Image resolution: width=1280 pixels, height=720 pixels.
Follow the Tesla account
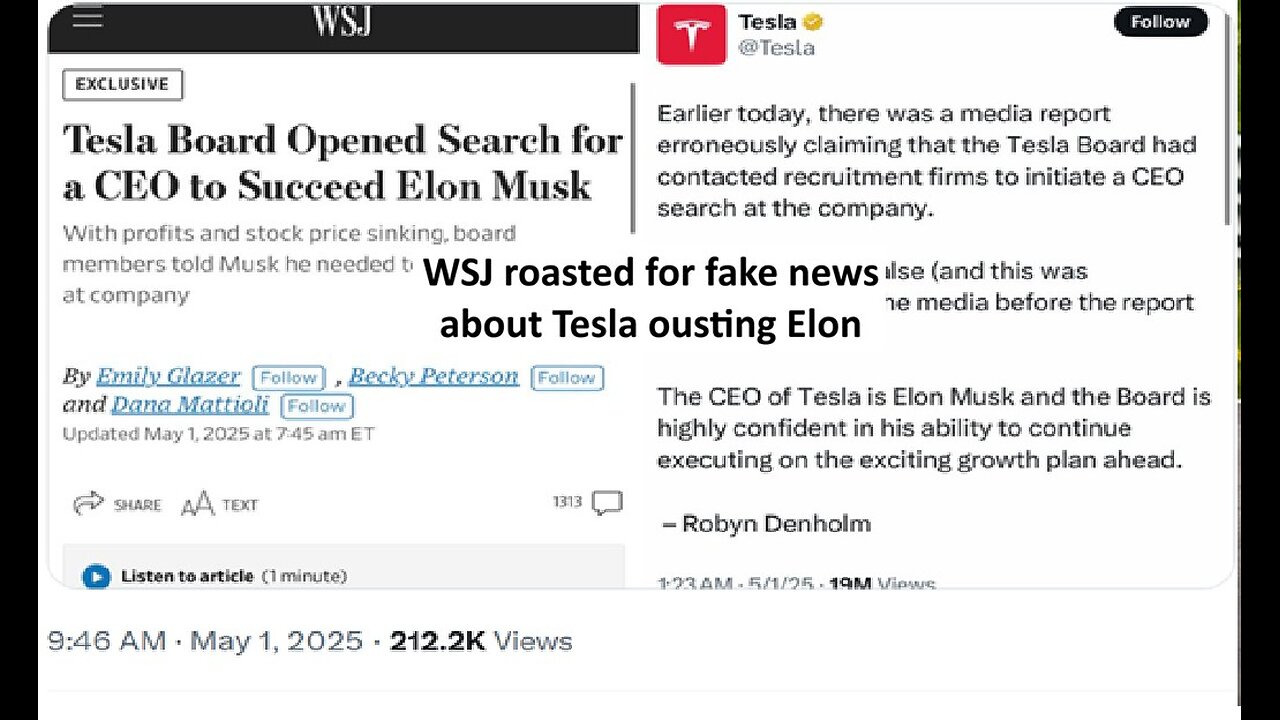coord(1160,22)
